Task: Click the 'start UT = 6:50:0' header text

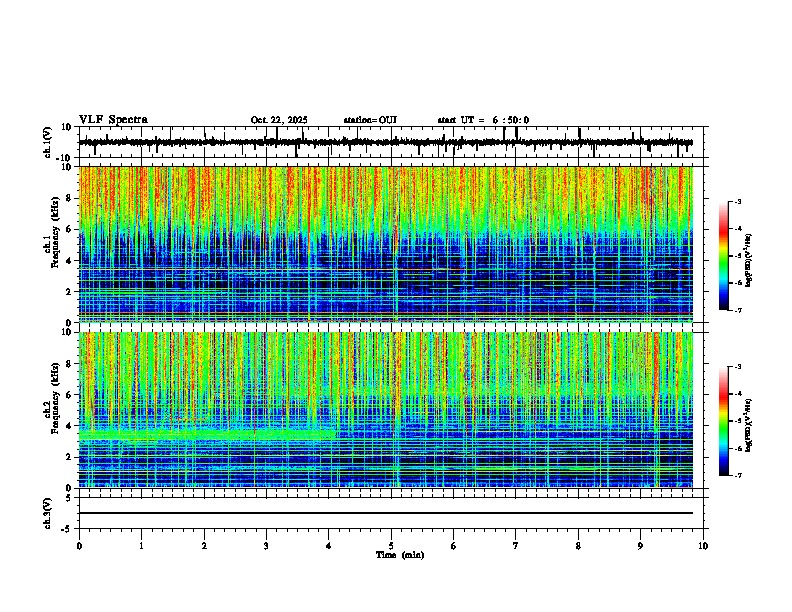Action: pos(483,120)
